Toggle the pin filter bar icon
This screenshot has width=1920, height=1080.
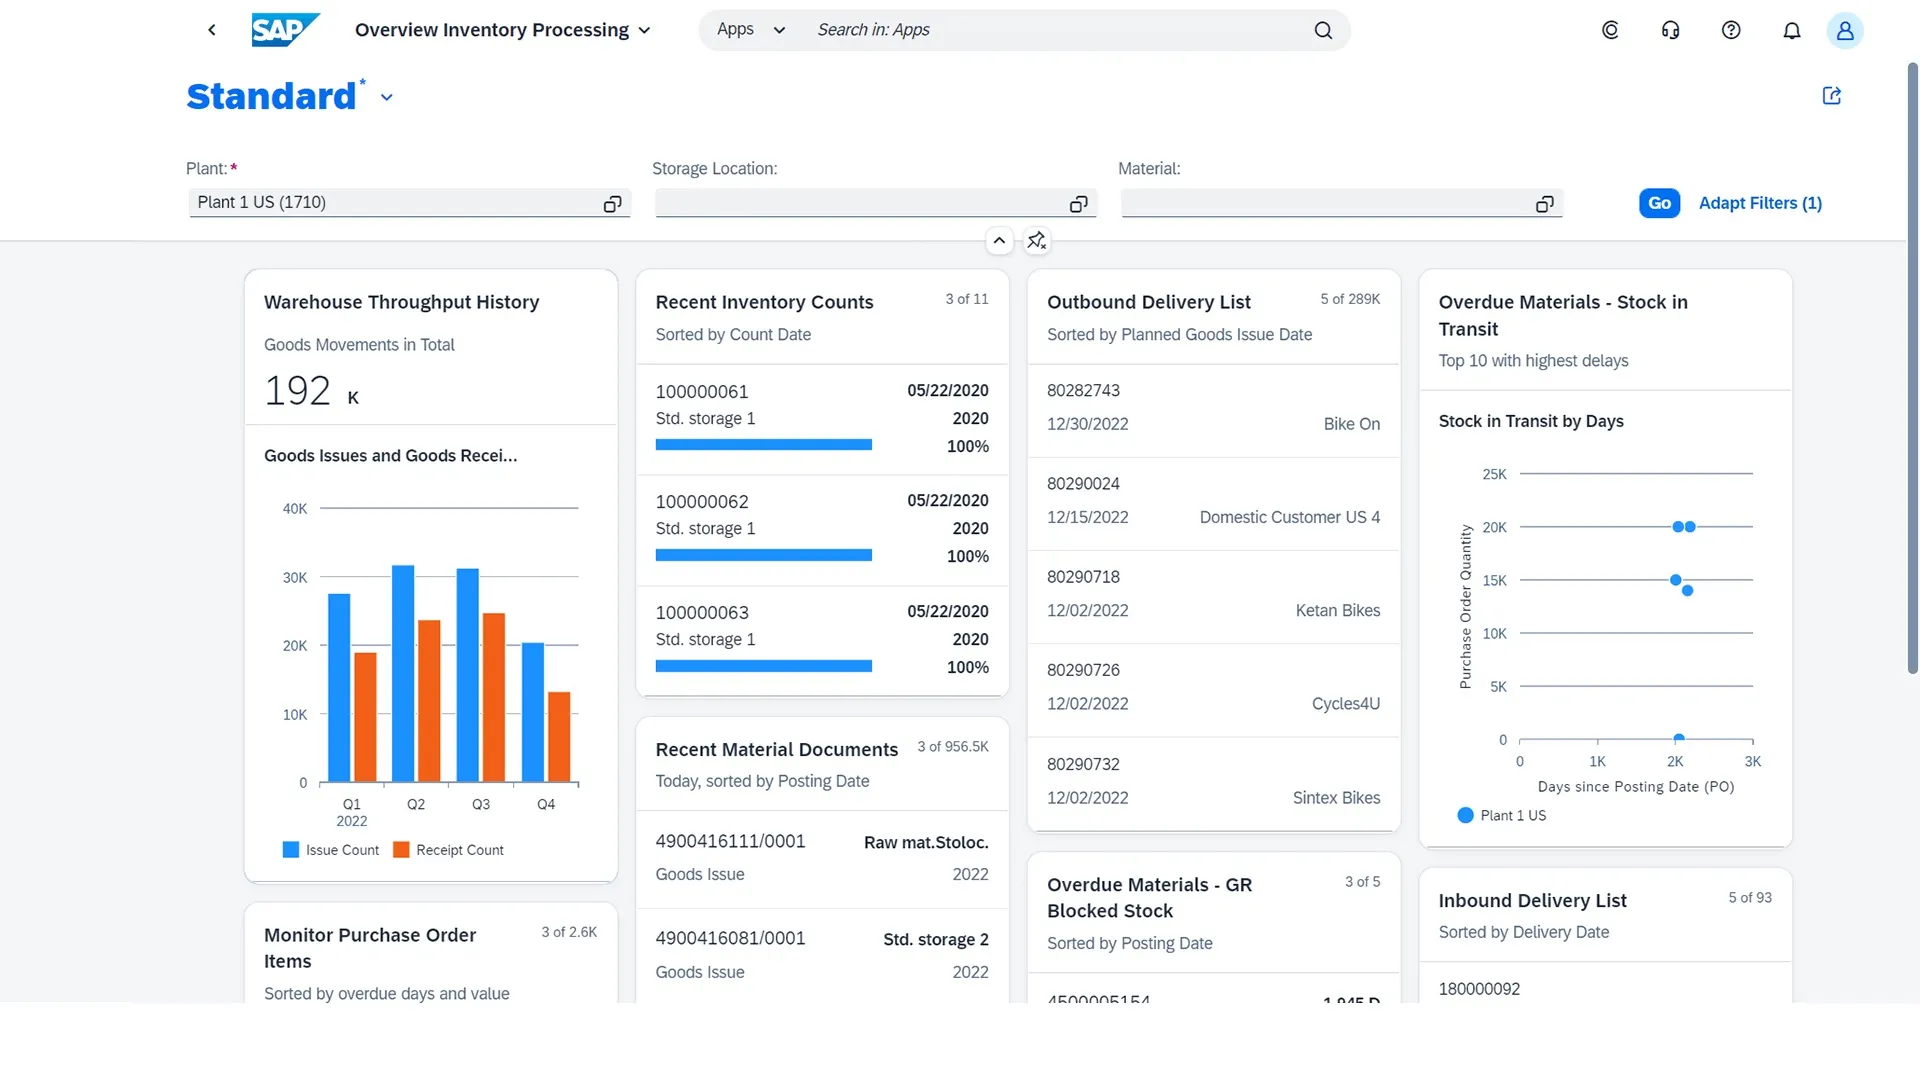pyautogui.click(x=1037, y=241)
